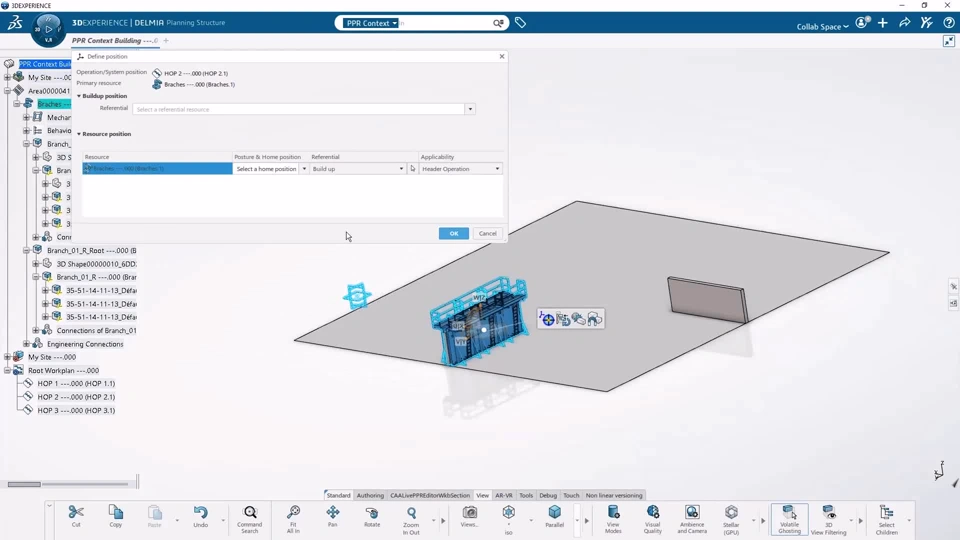Collapse the Branch_01_R_Root tree node
This screenshot has height=540, width=960.
(26, 250)
